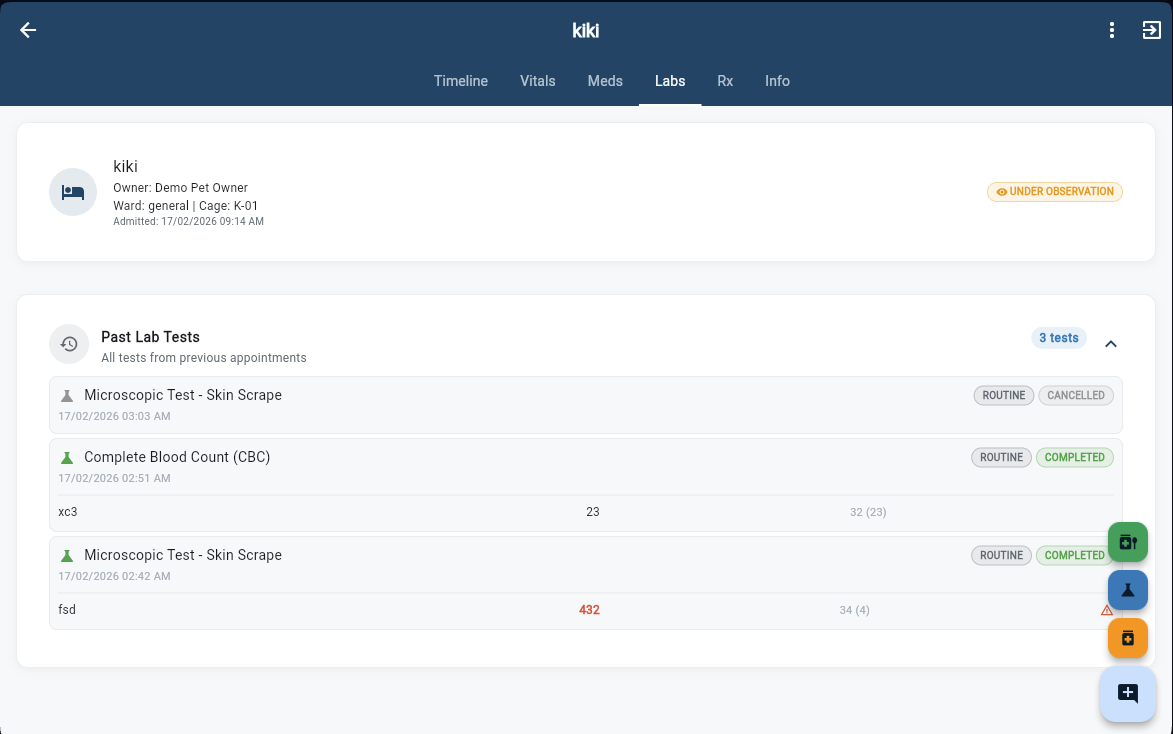Open the three-dot overflow menu
Image resolution: width=1173 pixels, height=734 pixels.
click(x=1111, y=29)
